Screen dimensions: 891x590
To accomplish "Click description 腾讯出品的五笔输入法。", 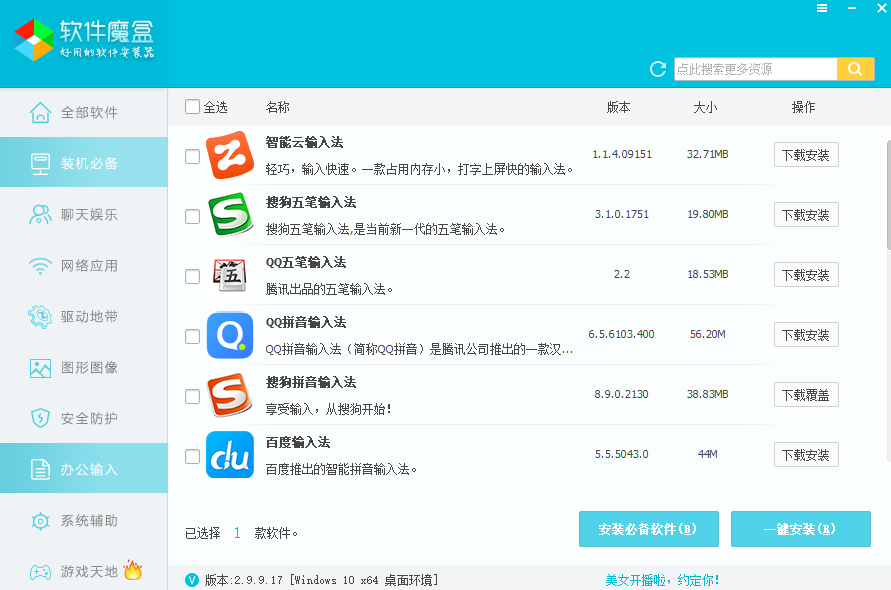I will [x=329, y=289].
